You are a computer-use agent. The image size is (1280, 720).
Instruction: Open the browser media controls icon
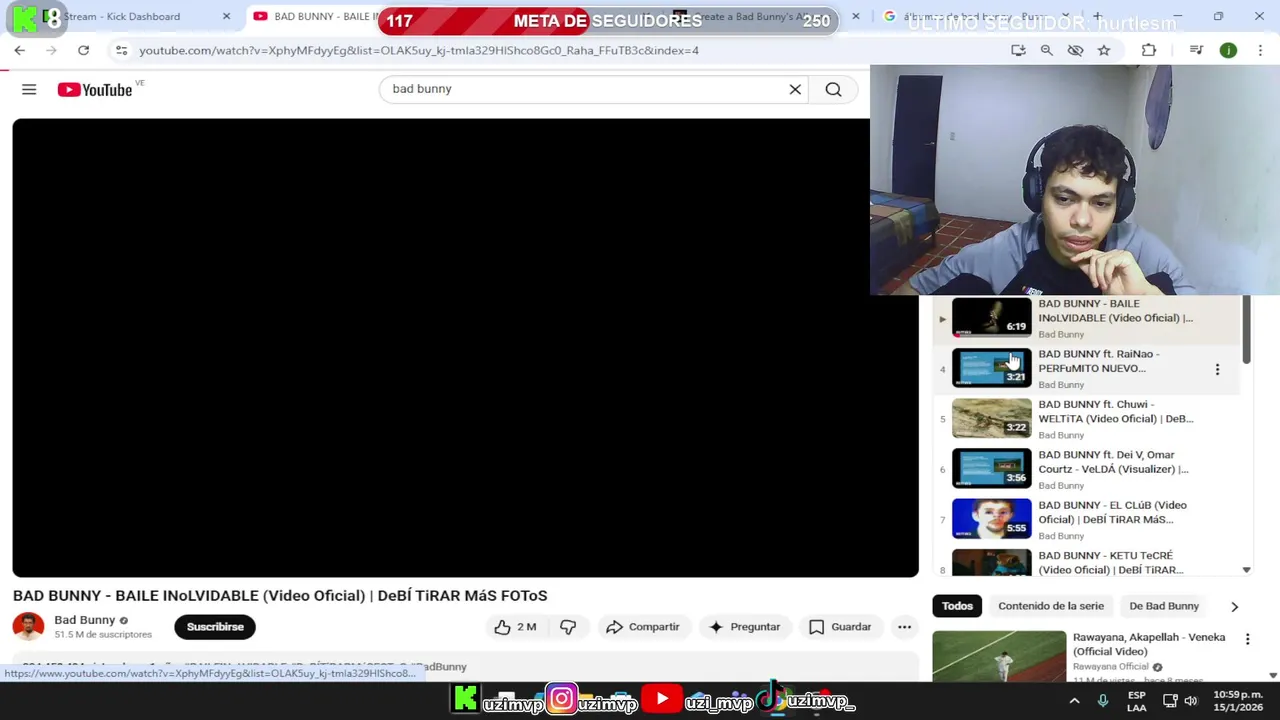(1196, 50)
